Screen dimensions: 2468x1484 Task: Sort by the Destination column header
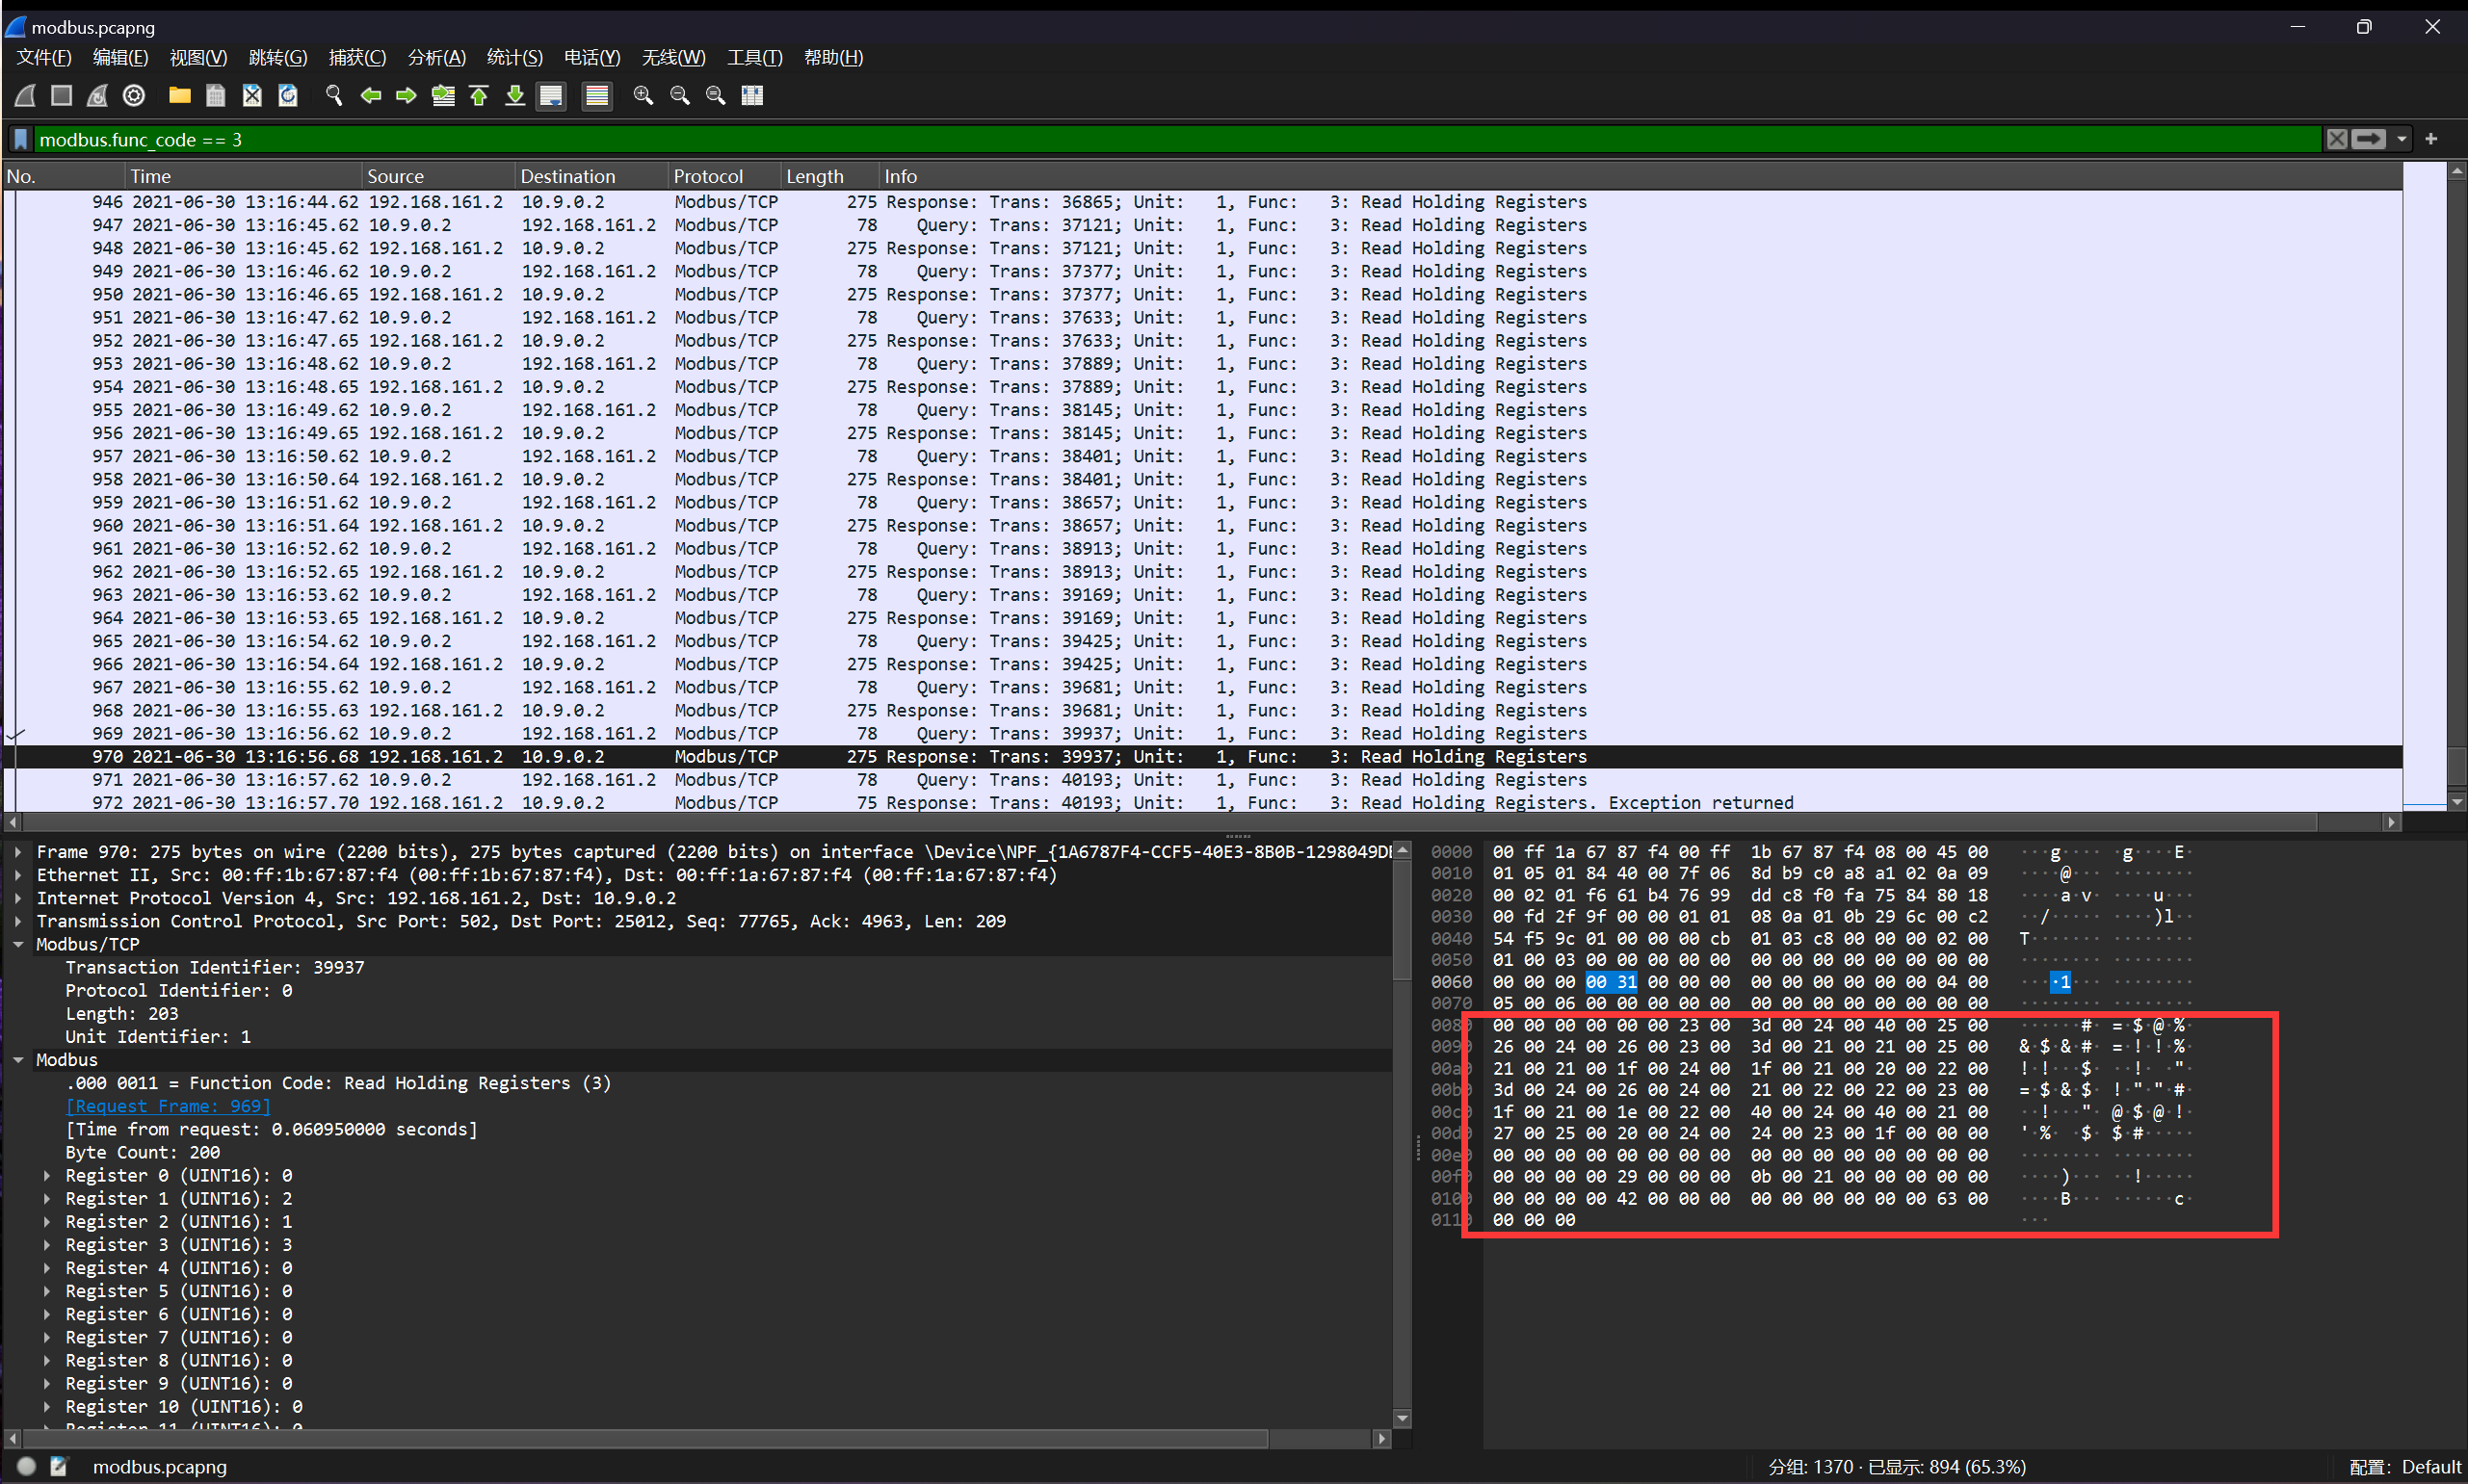(593, 176)
